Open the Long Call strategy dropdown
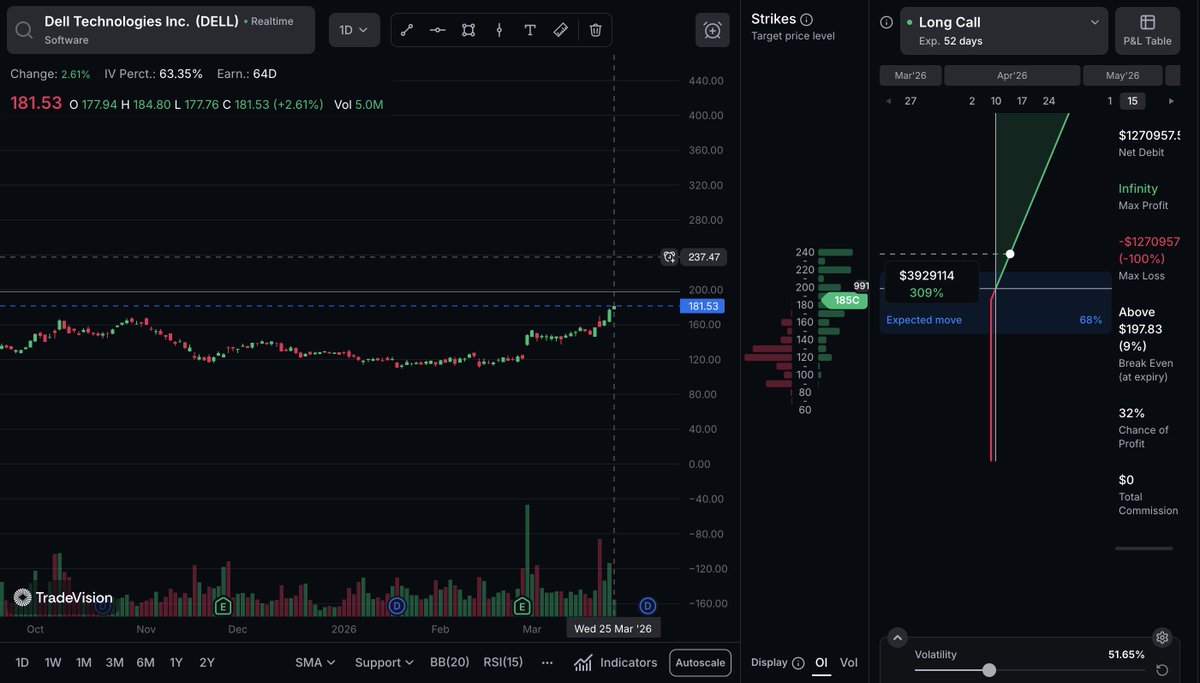1200x683 pixels. pyautogui.click(x=1003, y=30)
